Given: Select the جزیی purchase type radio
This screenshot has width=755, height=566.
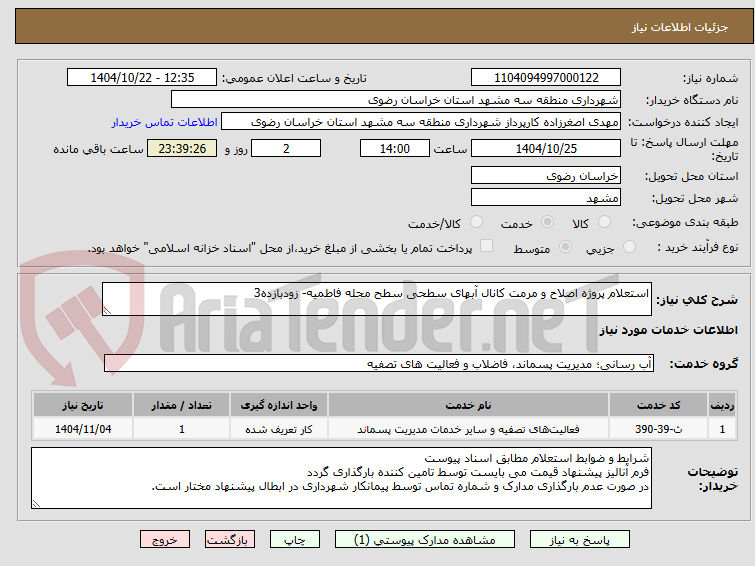Looking at the screenshot, I should pyautogui.click(x=629, y=247).
